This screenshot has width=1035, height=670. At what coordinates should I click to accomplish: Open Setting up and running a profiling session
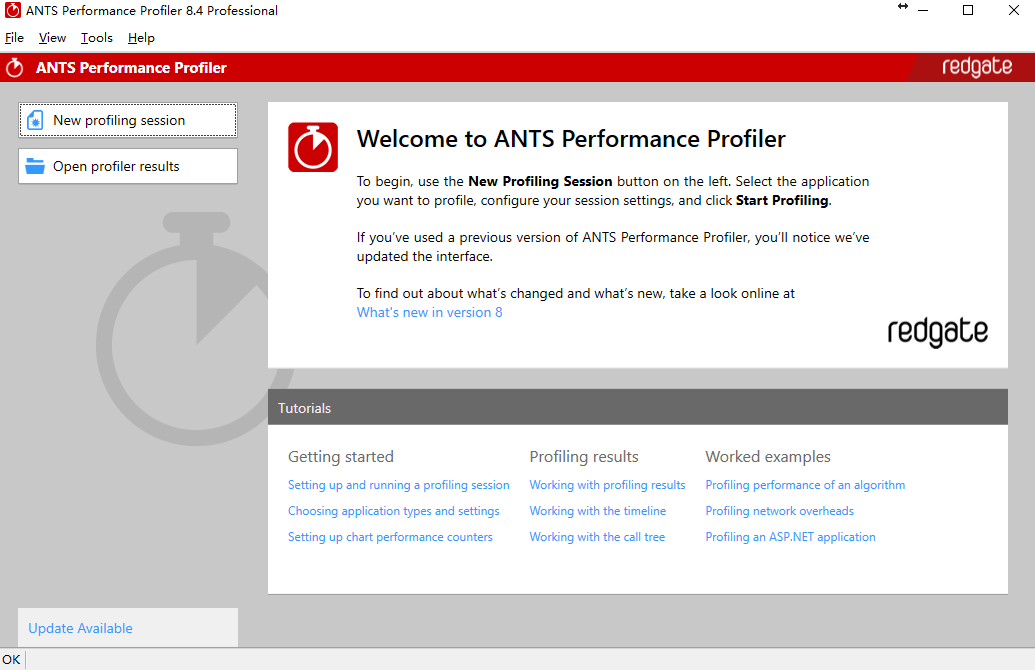(x=399, y=485)
